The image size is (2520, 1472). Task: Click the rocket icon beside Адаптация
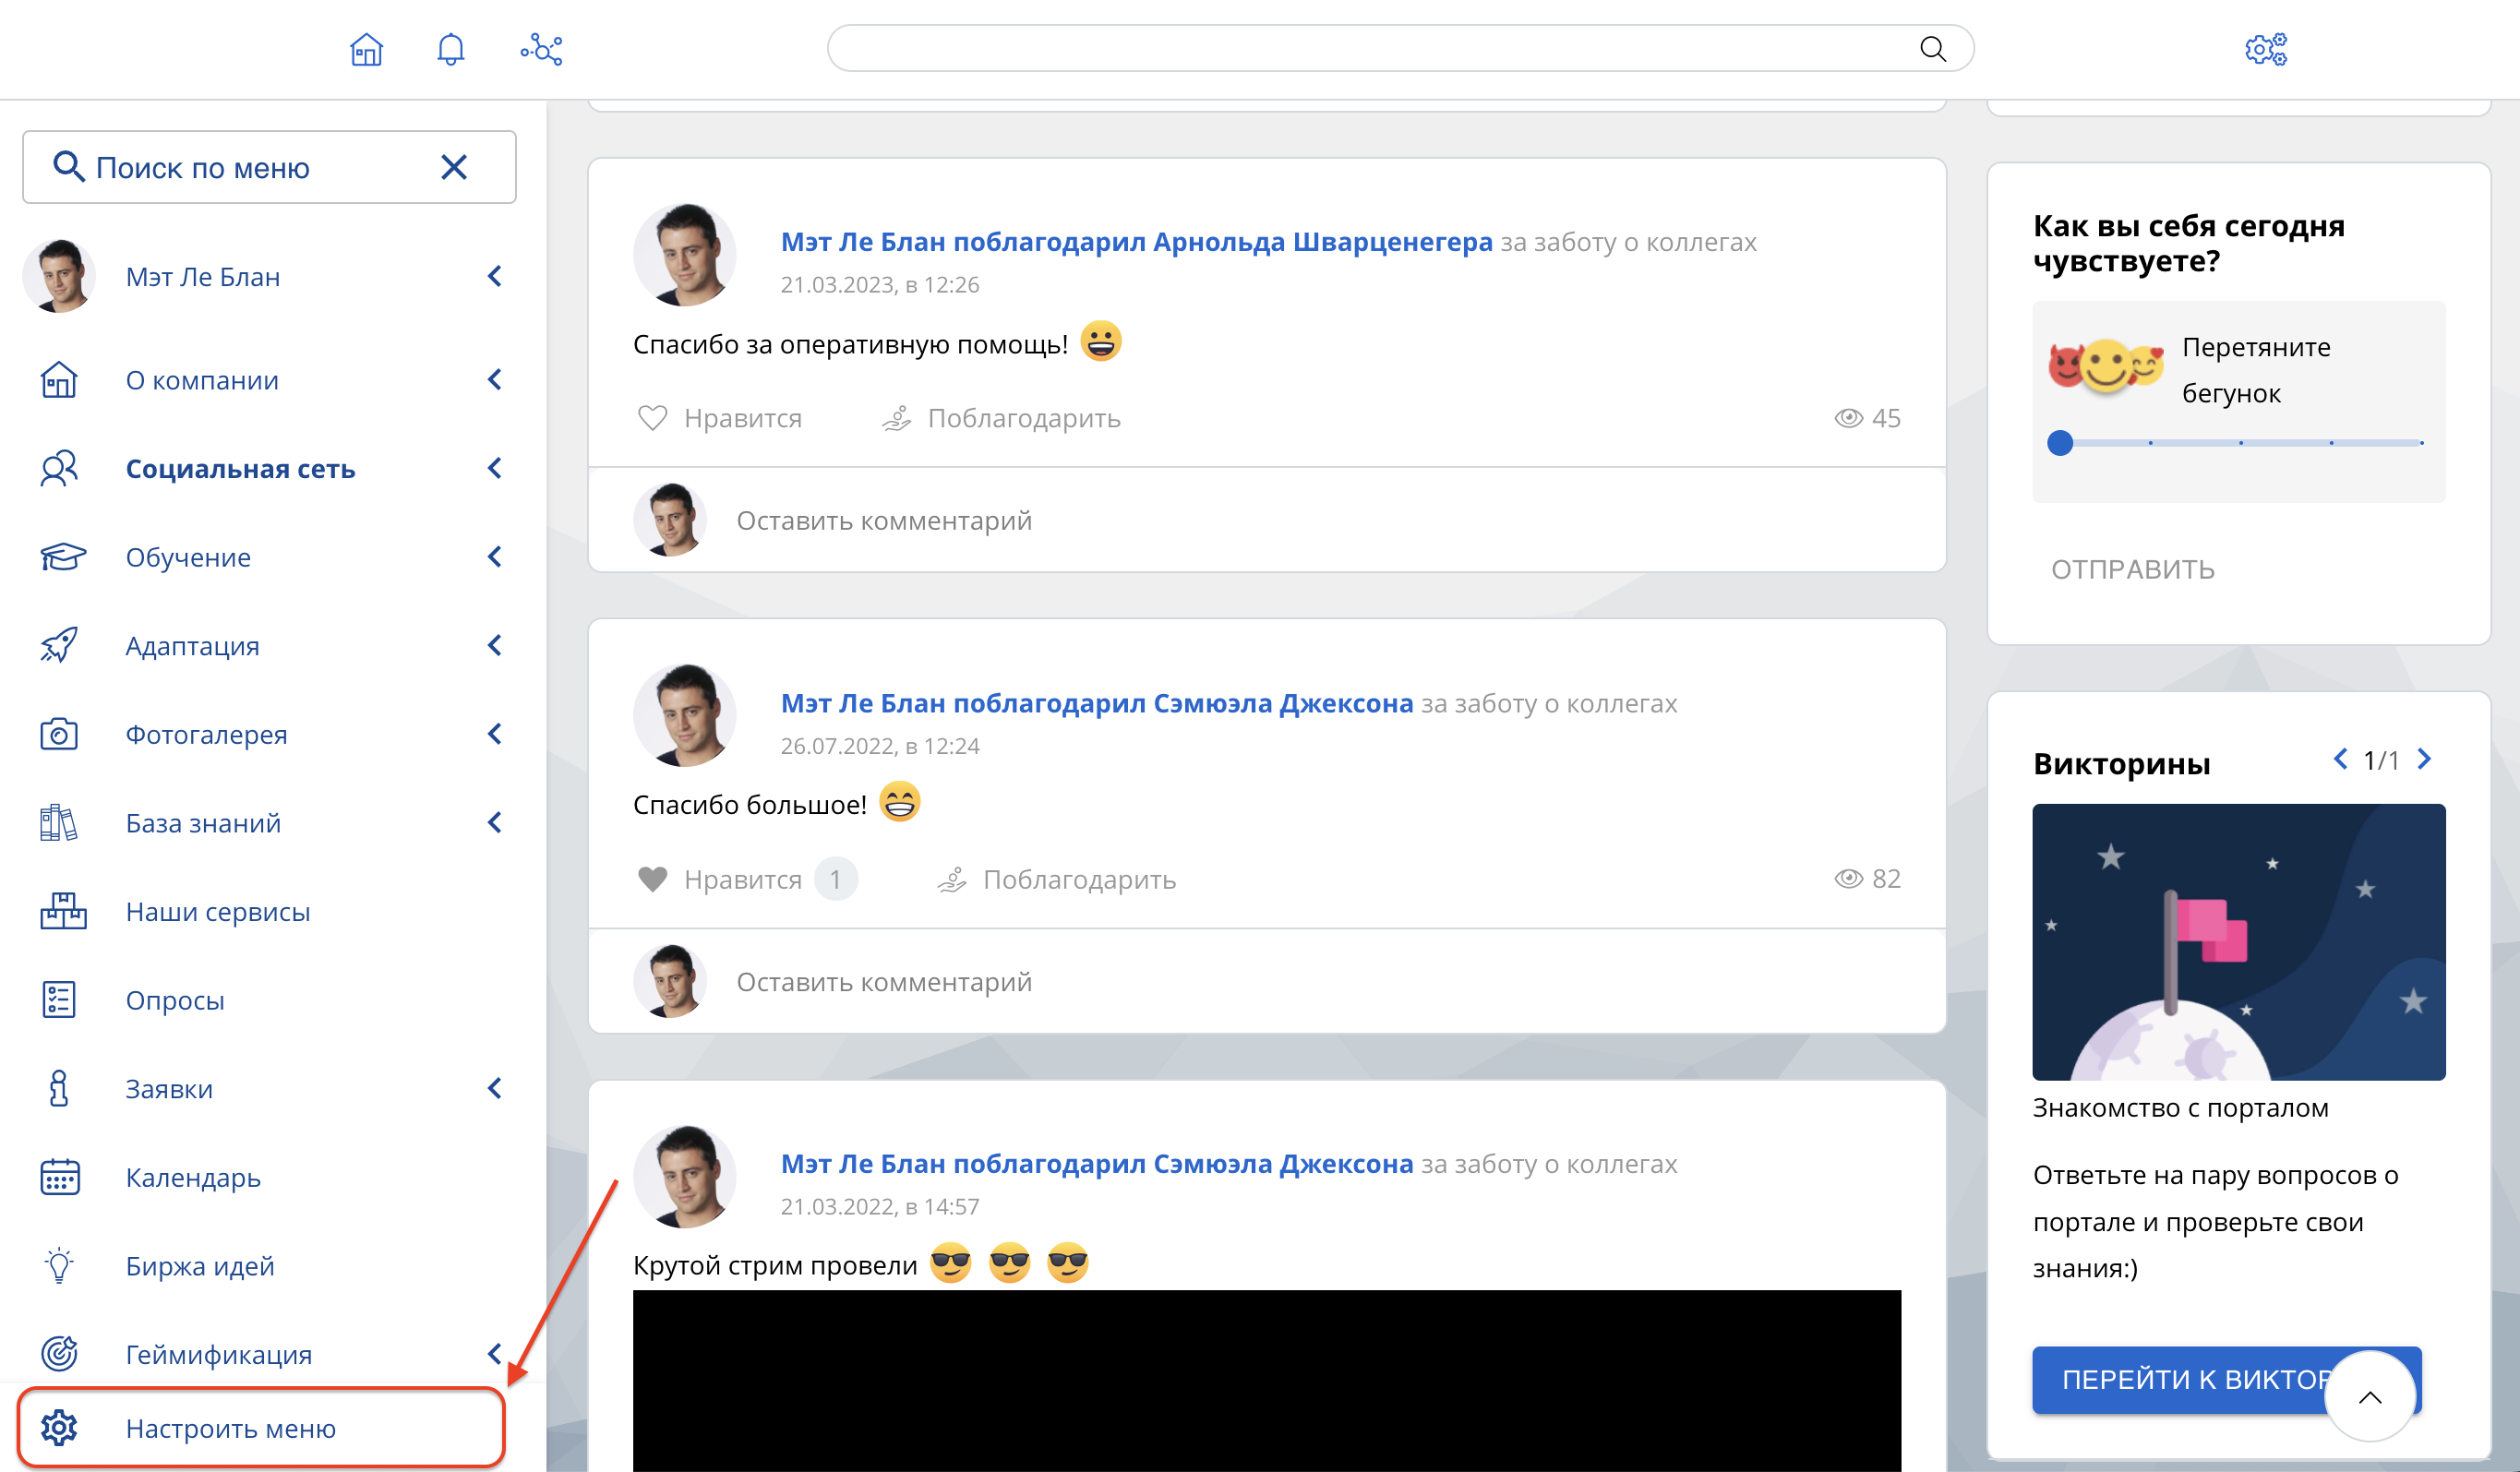(x=59, y=645)
